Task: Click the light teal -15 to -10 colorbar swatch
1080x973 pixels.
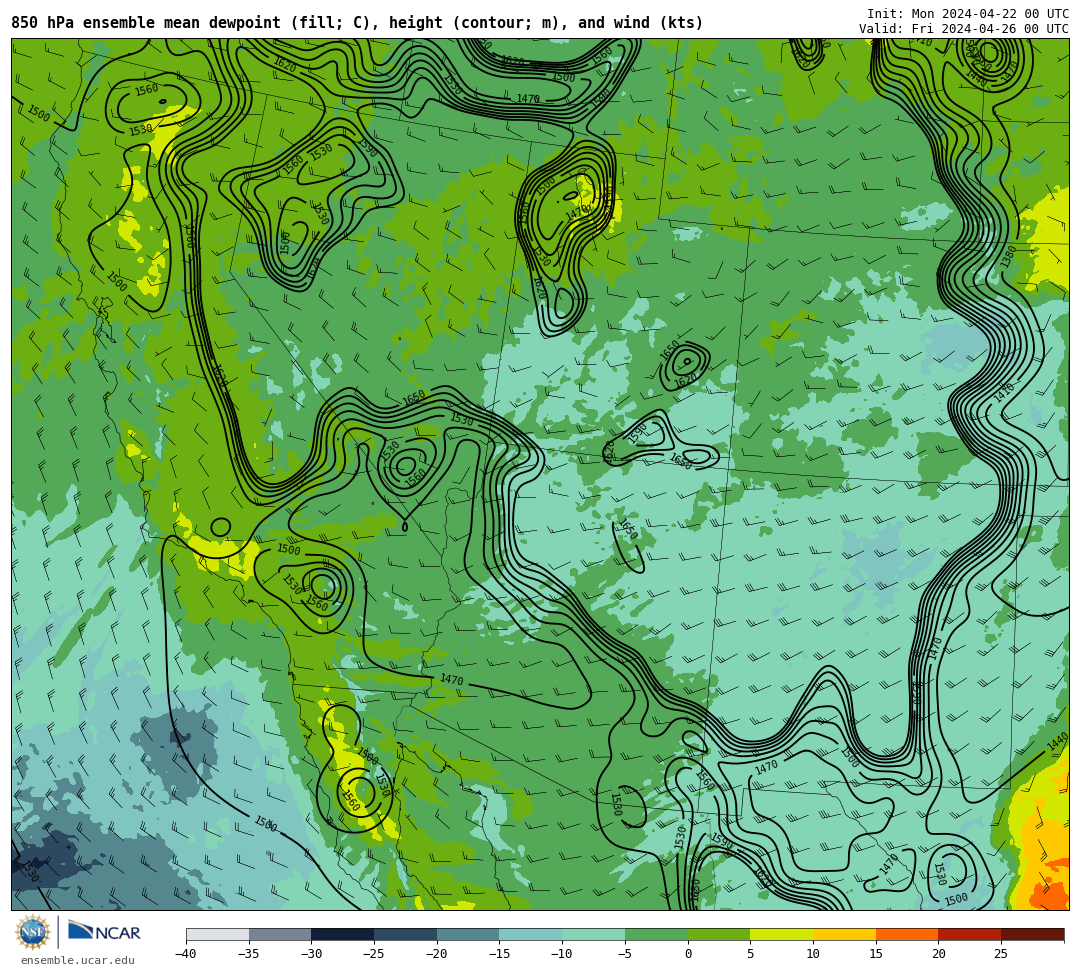Action: 531,934
